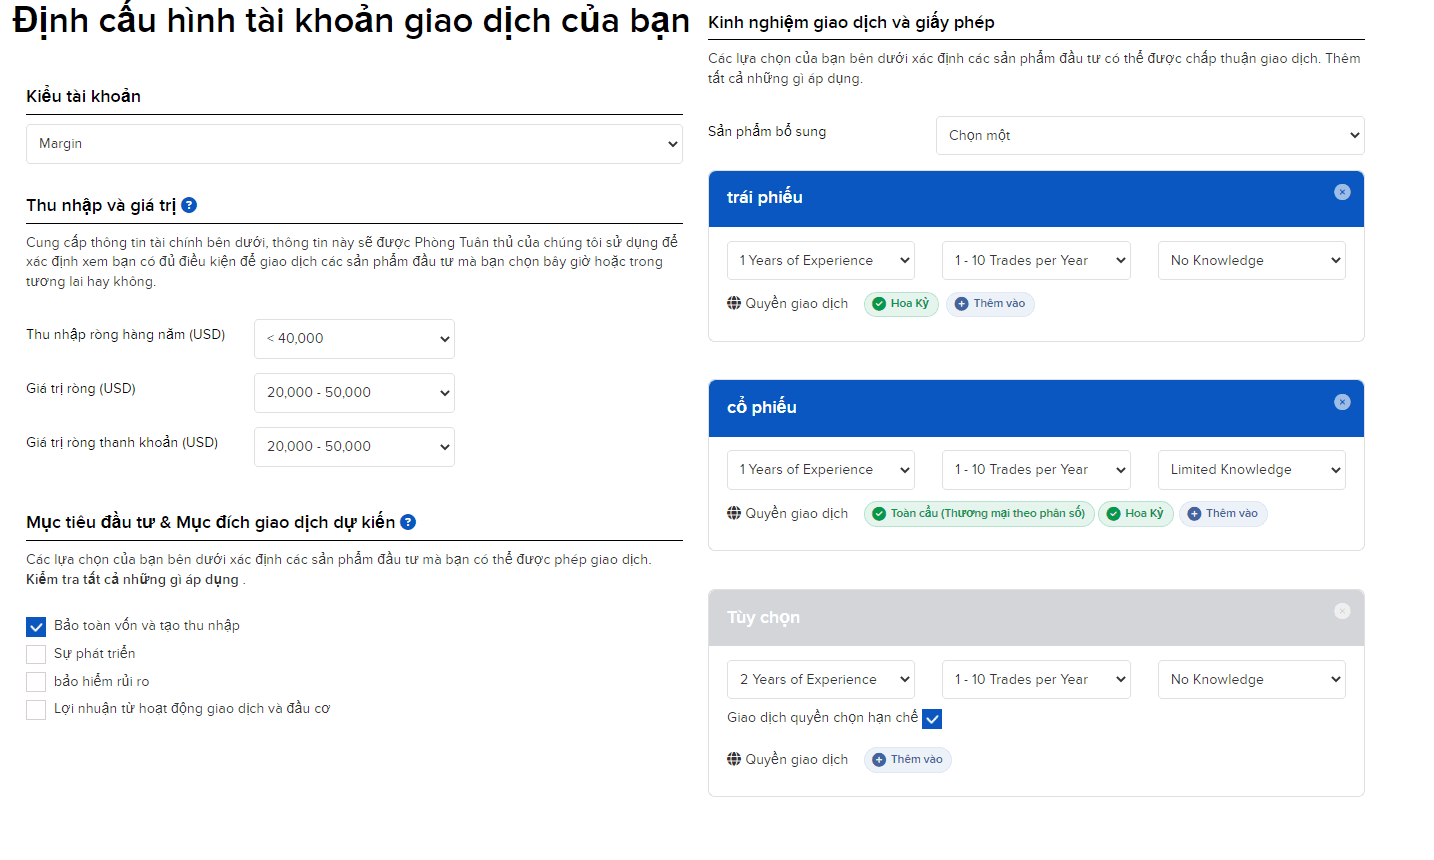This screenshot has width=1434, height=860.
Task: Remove the trái phiếu product card
Action: click(1342, 192)
